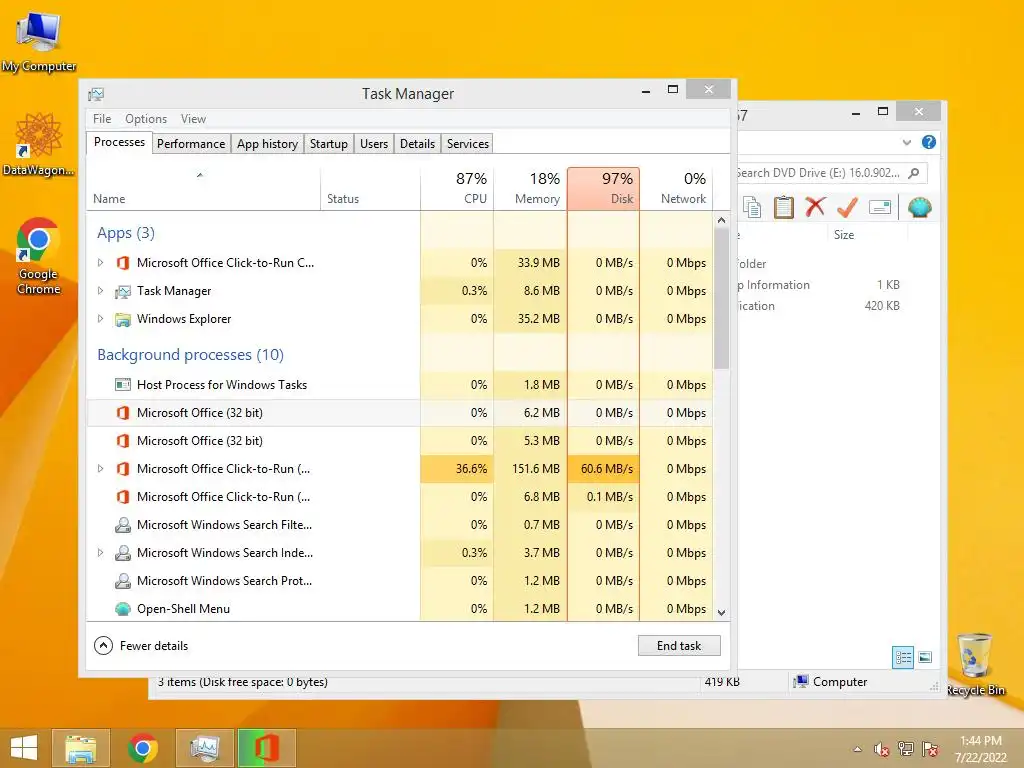Expand Microsoft Windows Search Indexer row
This screenshot has width=1024, height=768.
coord(100,552)
